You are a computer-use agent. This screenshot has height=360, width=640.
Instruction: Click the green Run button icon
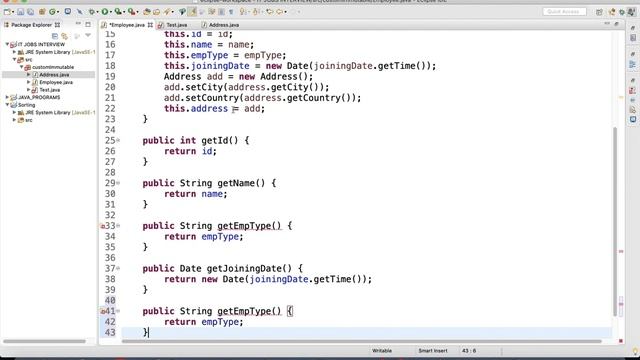105,12
